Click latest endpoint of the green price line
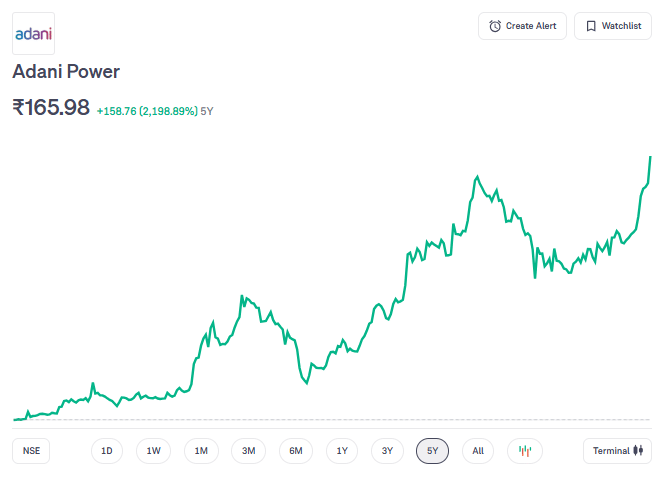672x479 pixels. point(651,157)
